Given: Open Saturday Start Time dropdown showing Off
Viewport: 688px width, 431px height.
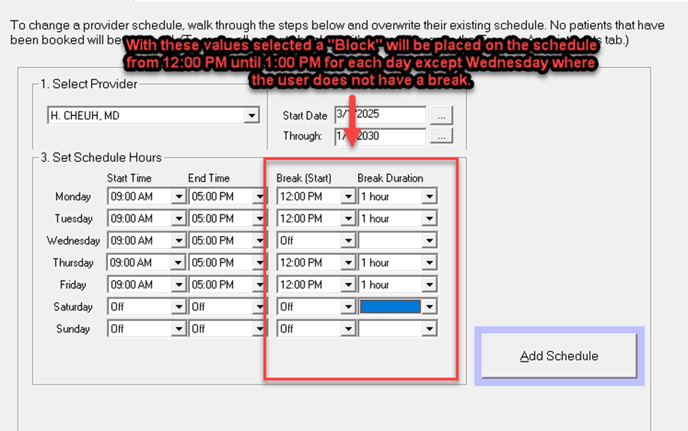Looking at the screenshot, I should point(179,307).
